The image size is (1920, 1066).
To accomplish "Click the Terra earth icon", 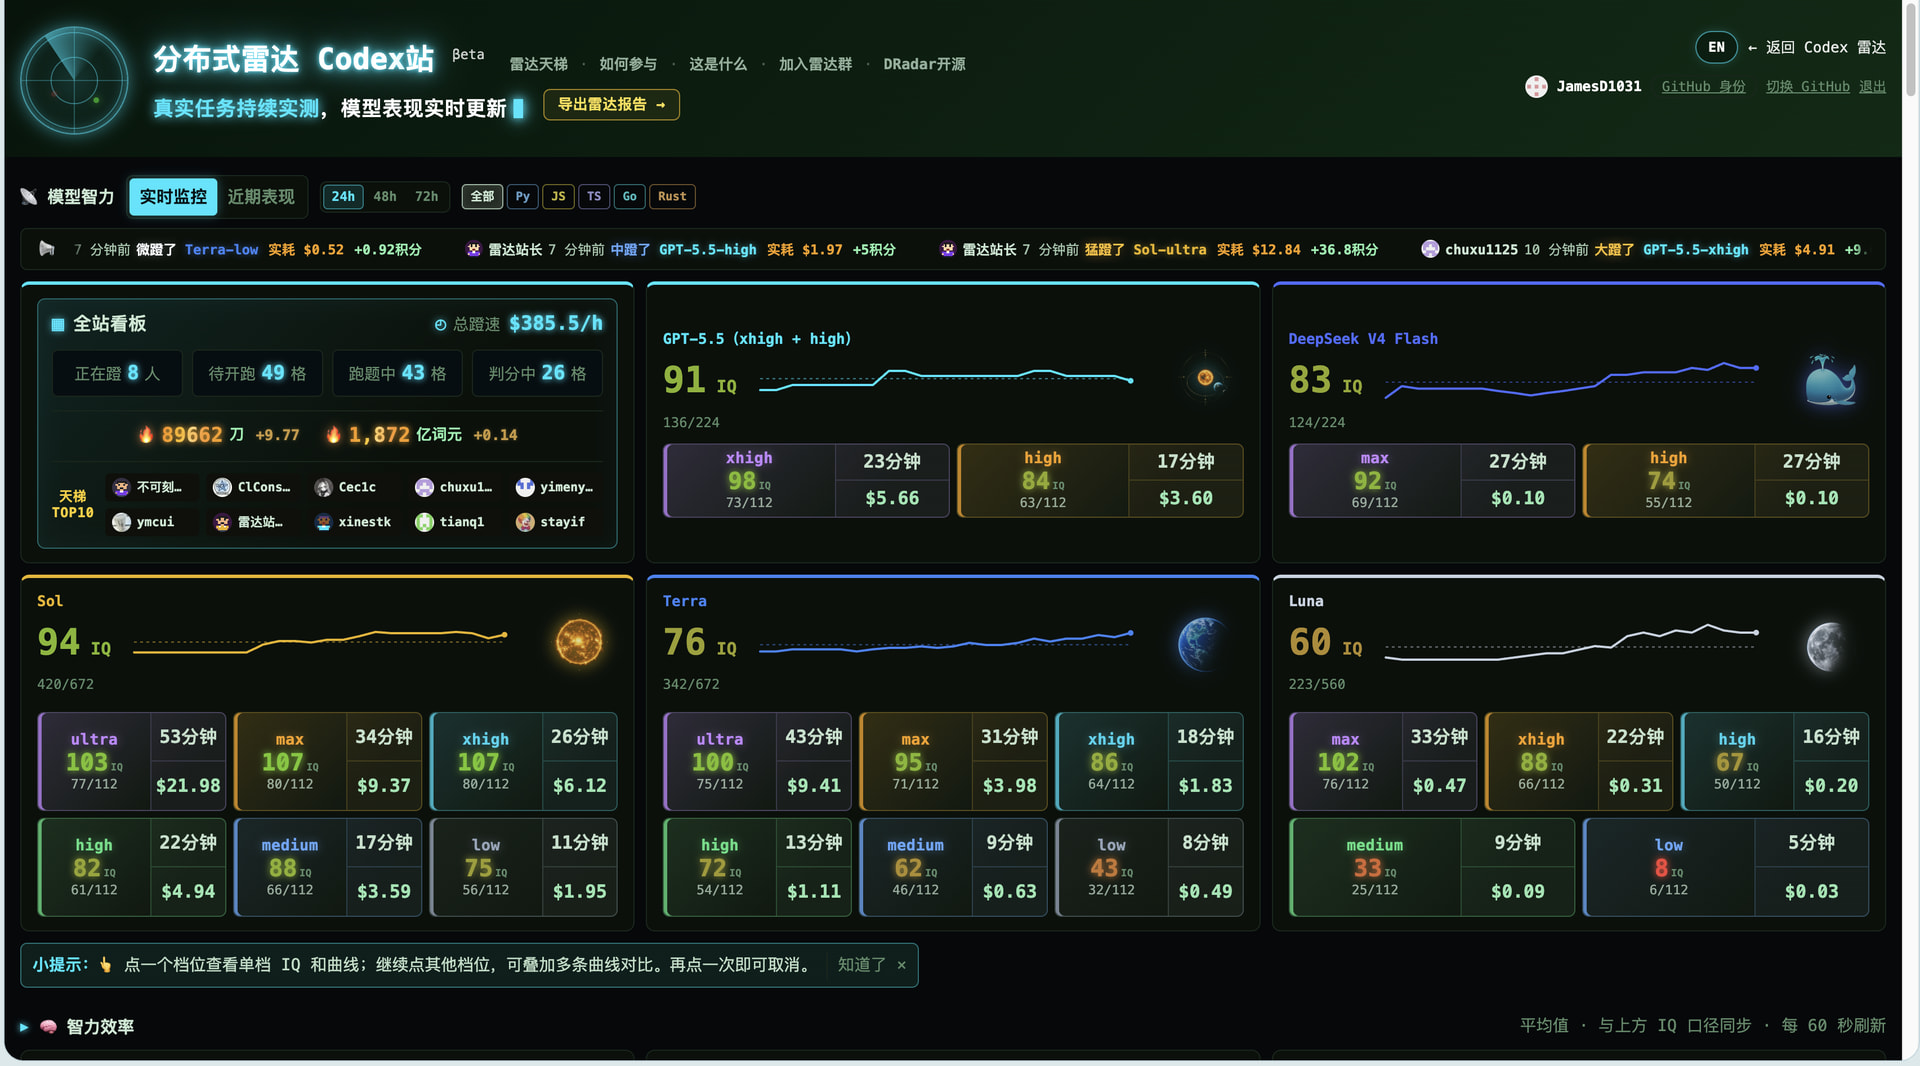I will (1203, 642).
